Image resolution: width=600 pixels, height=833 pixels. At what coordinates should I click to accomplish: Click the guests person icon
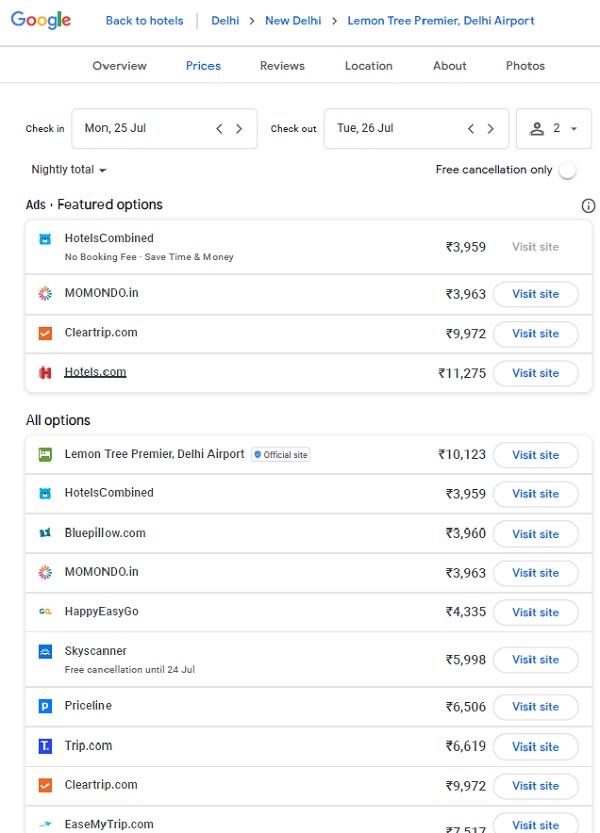(x=537, y=129)
